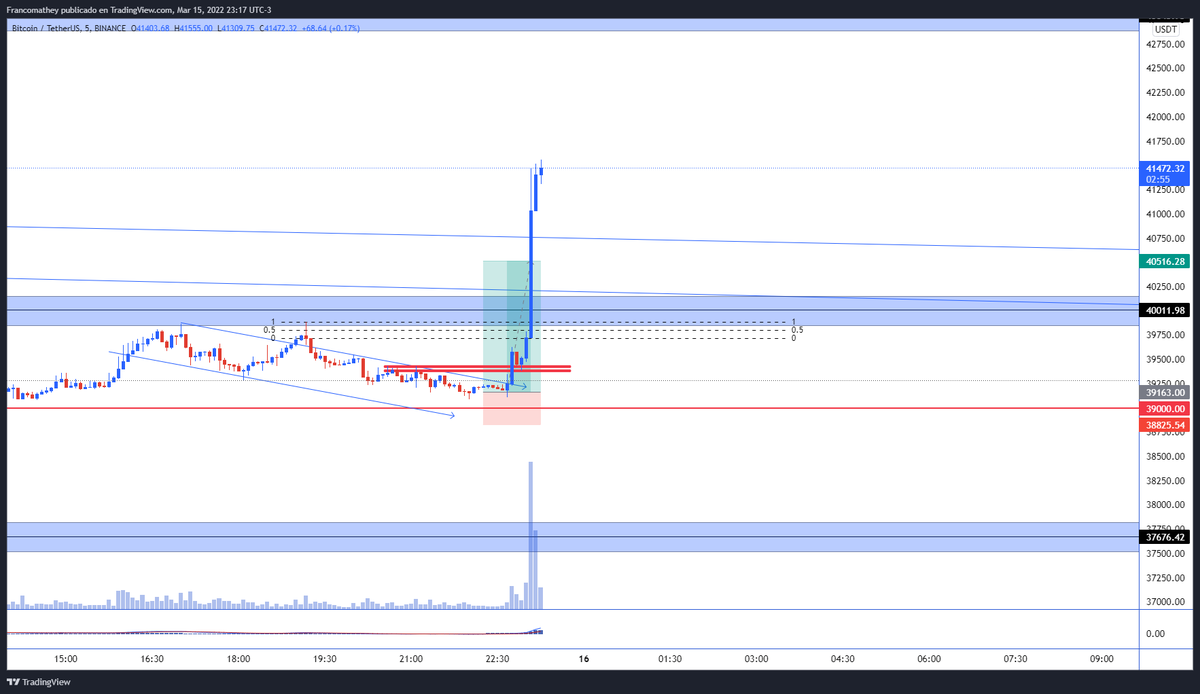Click the 42250.00 price axis label
This screenshot has height=694, width=1200.
pyautogui.click(x=1166, y=92)
